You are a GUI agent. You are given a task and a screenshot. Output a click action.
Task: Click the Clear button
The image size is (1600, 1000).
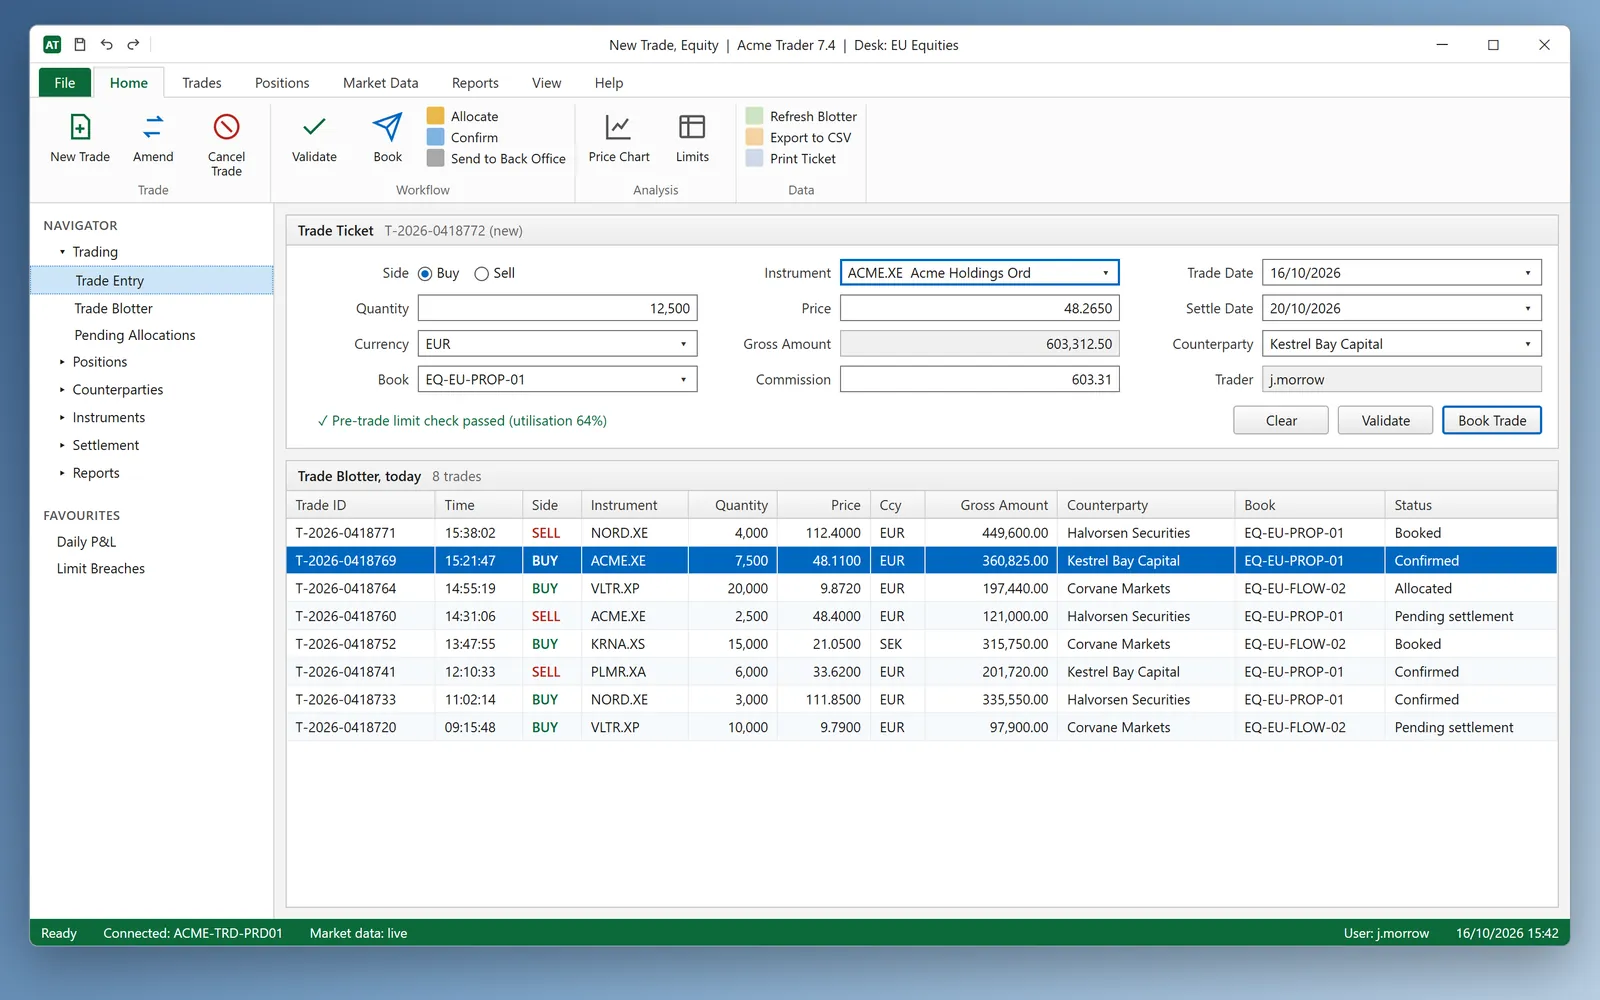[x=1281, y=421]
